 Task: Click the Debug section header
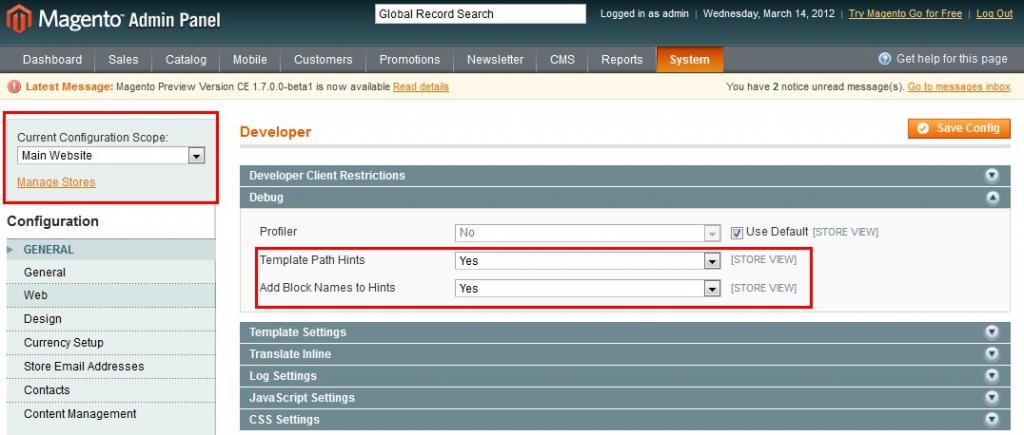(x=625, y=197)
